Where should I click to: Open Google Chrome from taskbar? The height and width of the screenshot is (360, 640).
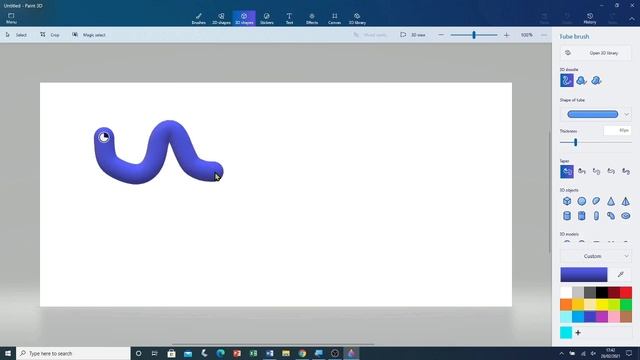(x=302, y=353)
